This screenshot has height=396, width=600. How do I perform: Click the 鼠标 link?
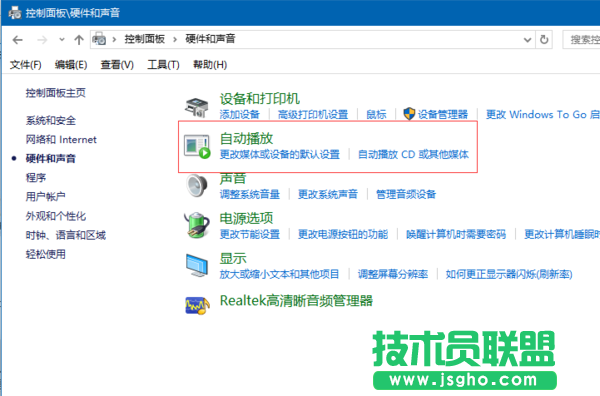click(376, 114)
